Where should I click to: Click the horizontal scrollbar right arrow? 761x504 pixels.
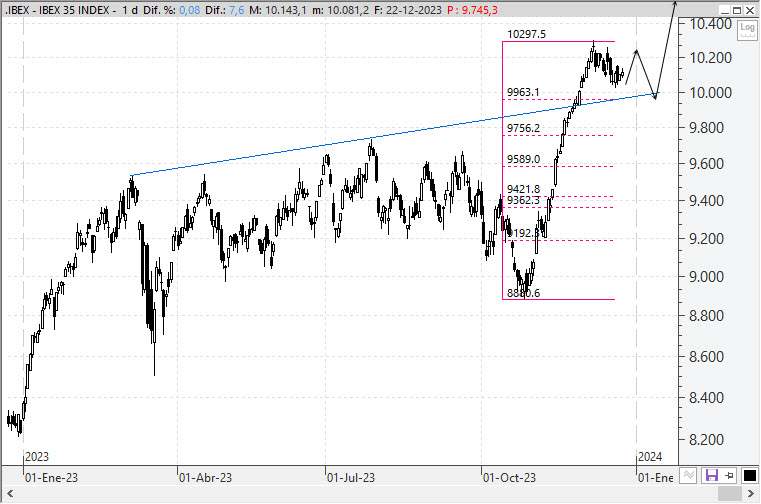(750, 494)
